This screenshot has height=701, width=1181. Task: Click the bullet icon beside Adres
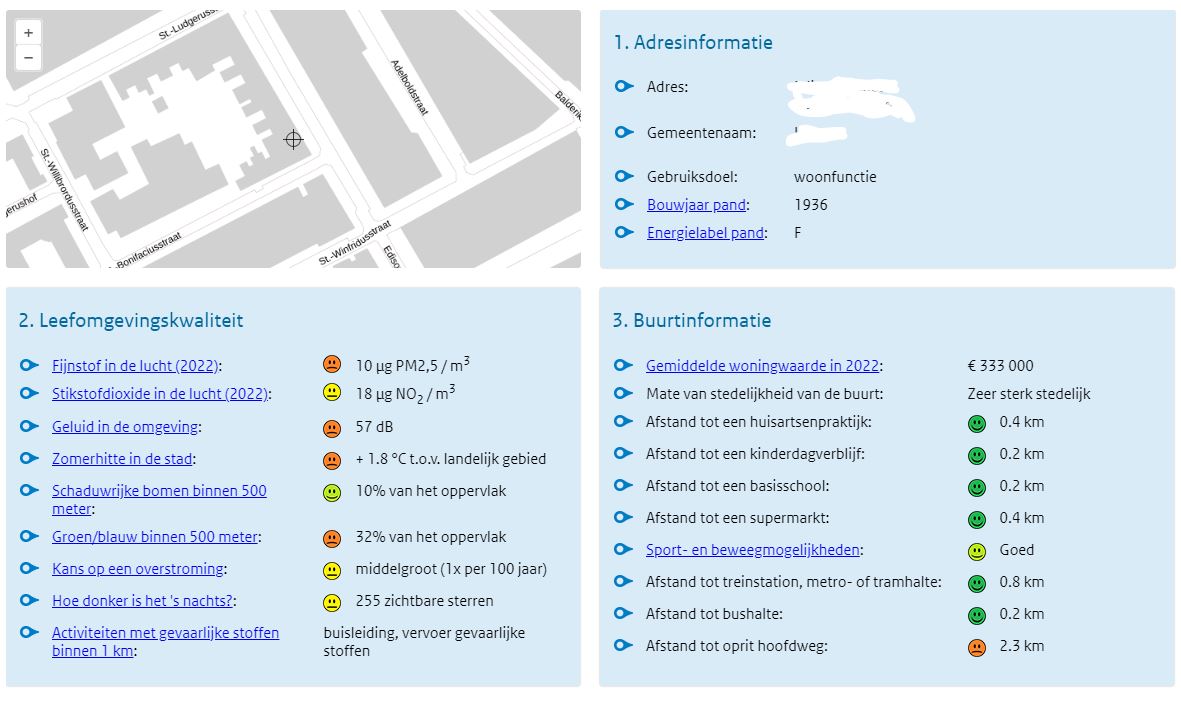point(624,86)
